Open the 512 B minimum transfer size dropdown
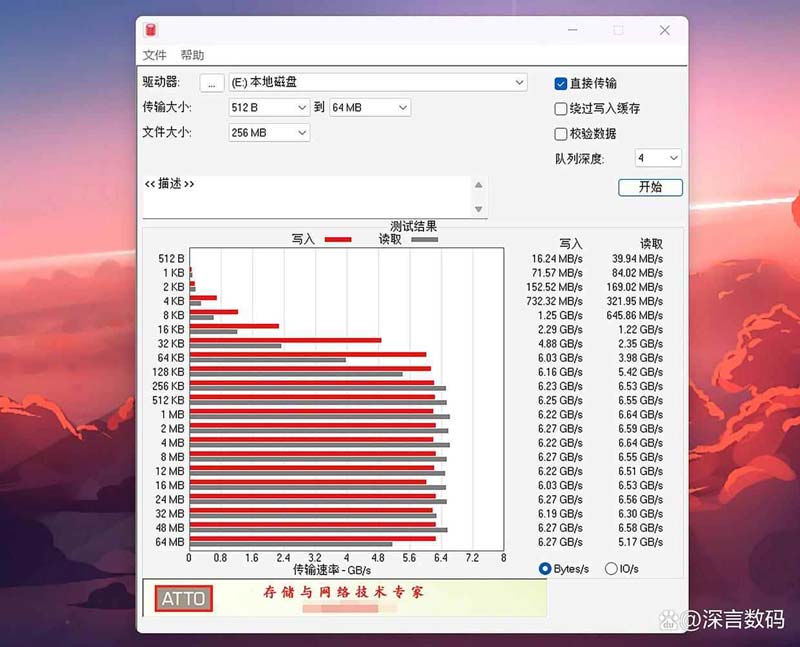800x647 pixels. (x=269, y=108)
